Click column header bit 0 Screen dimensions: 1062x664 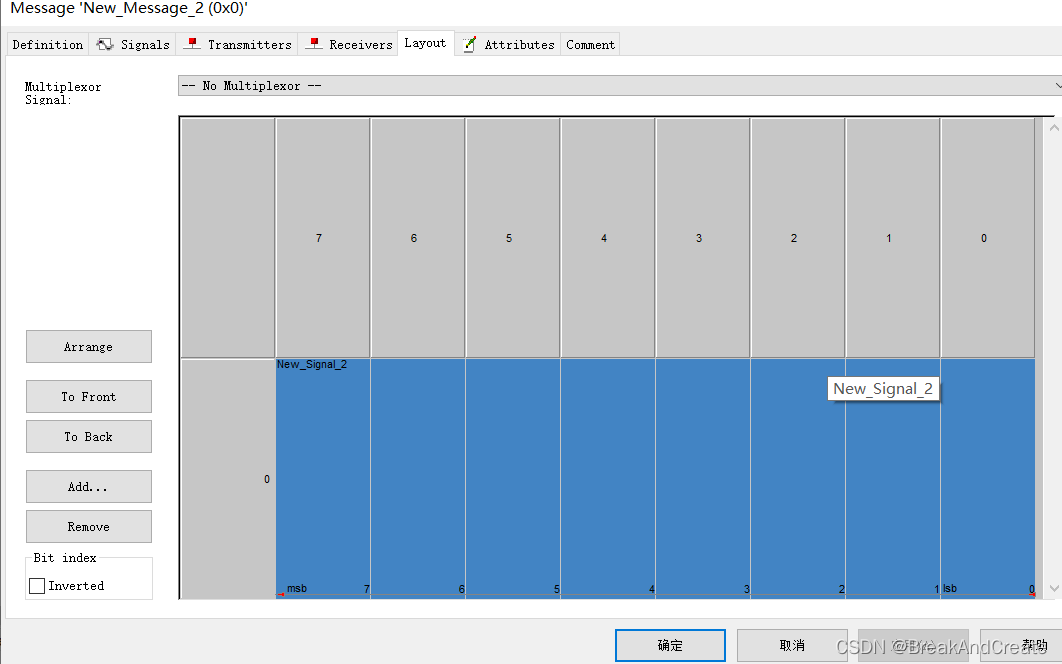pyautogui.click(x=987, y=238)
